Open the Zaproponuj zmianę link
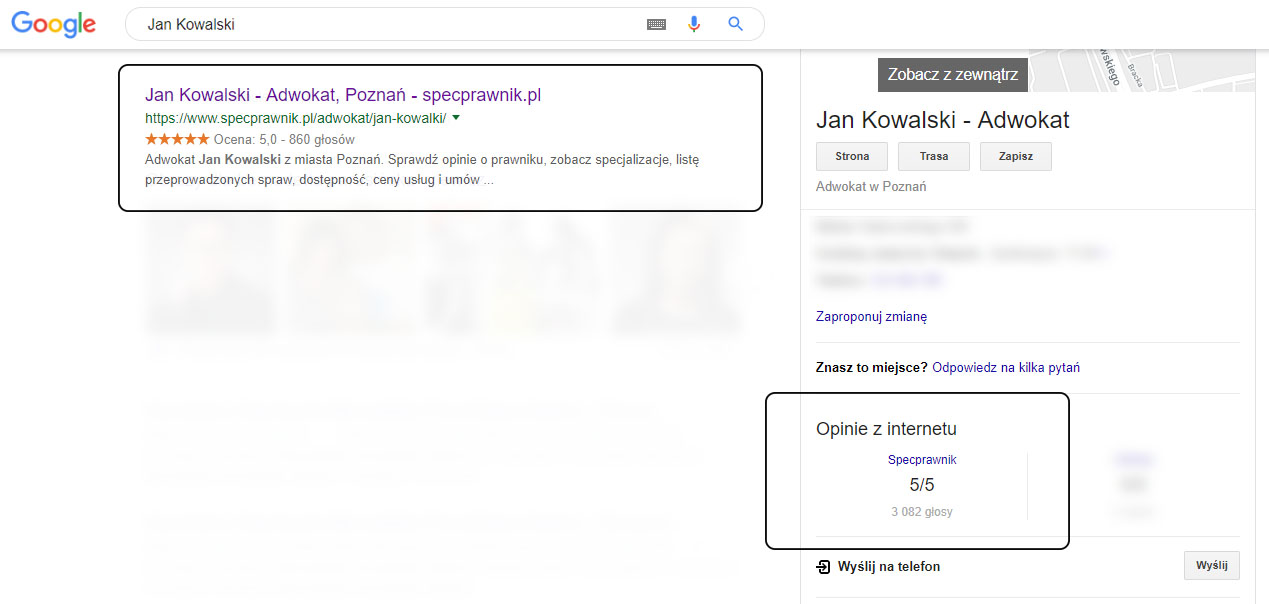Viewport: 1269px width, 604px height. coord(872,317)
